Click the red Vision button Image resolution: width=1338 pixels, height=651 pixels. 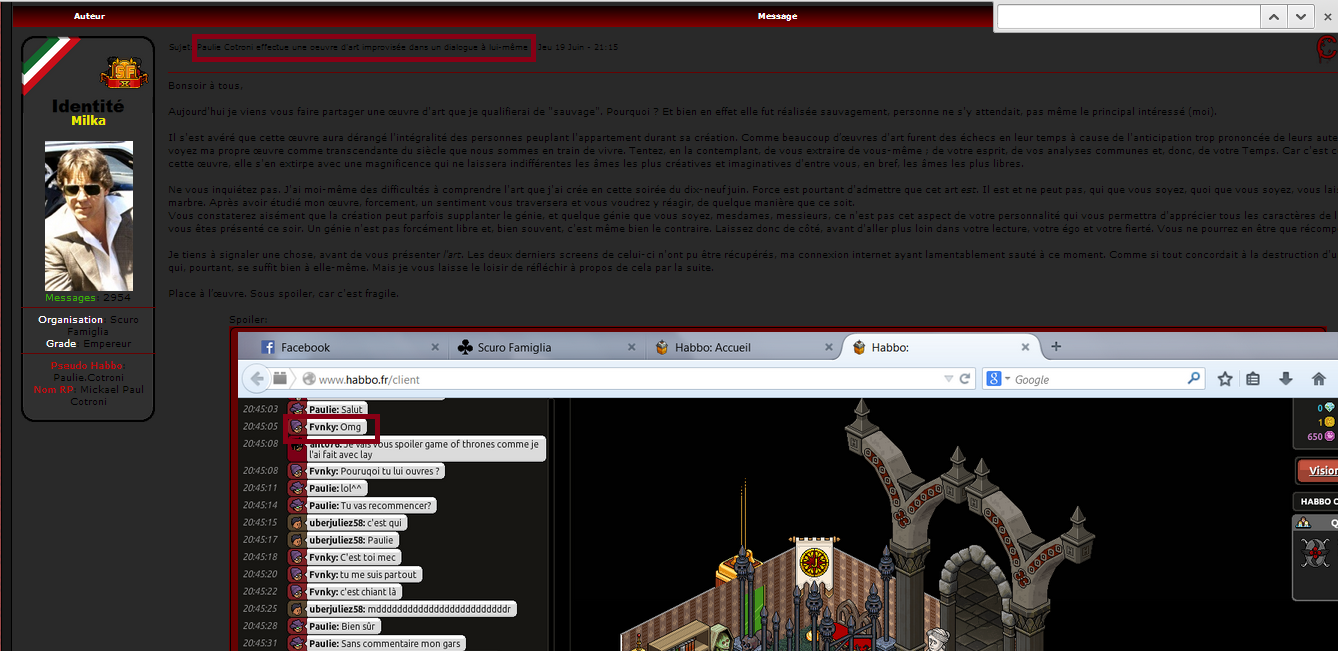(x=1317, y=470)
